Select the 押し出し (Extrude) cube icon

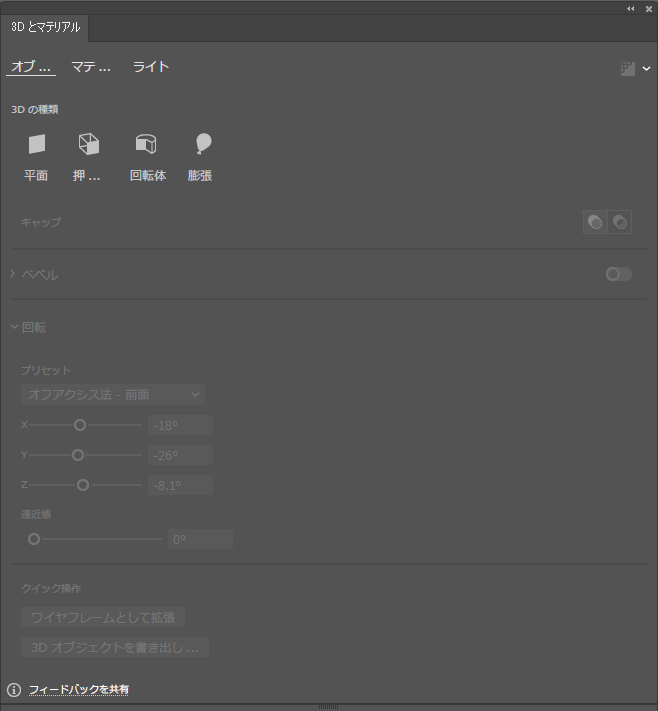point(88,145)
